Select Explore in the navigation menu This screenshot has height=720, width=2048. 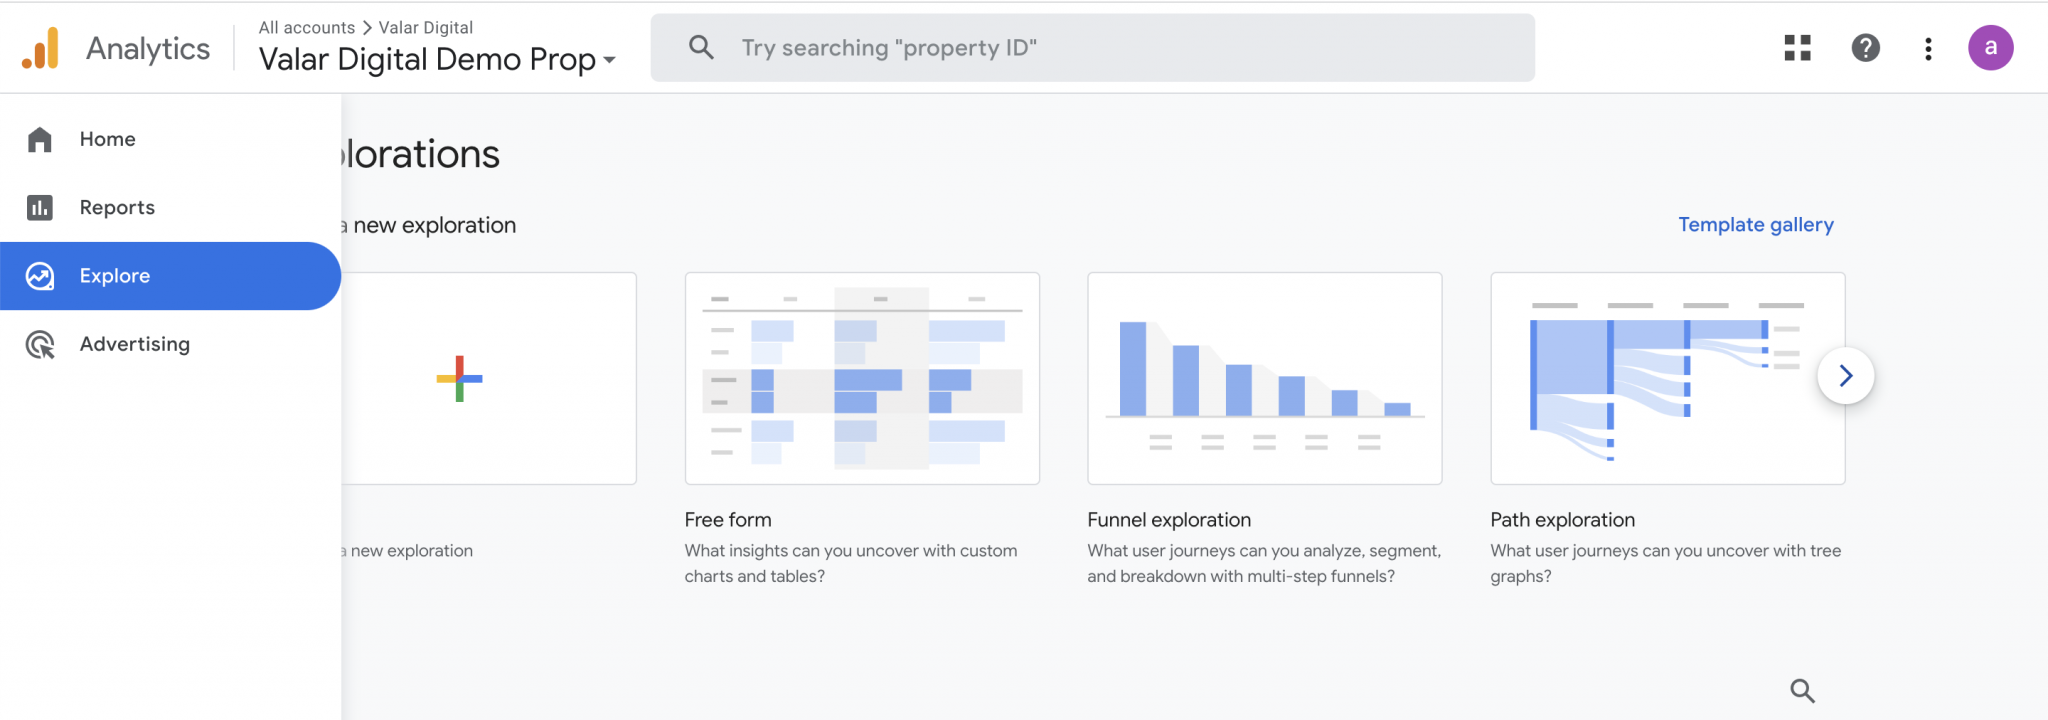coord(115,276)
